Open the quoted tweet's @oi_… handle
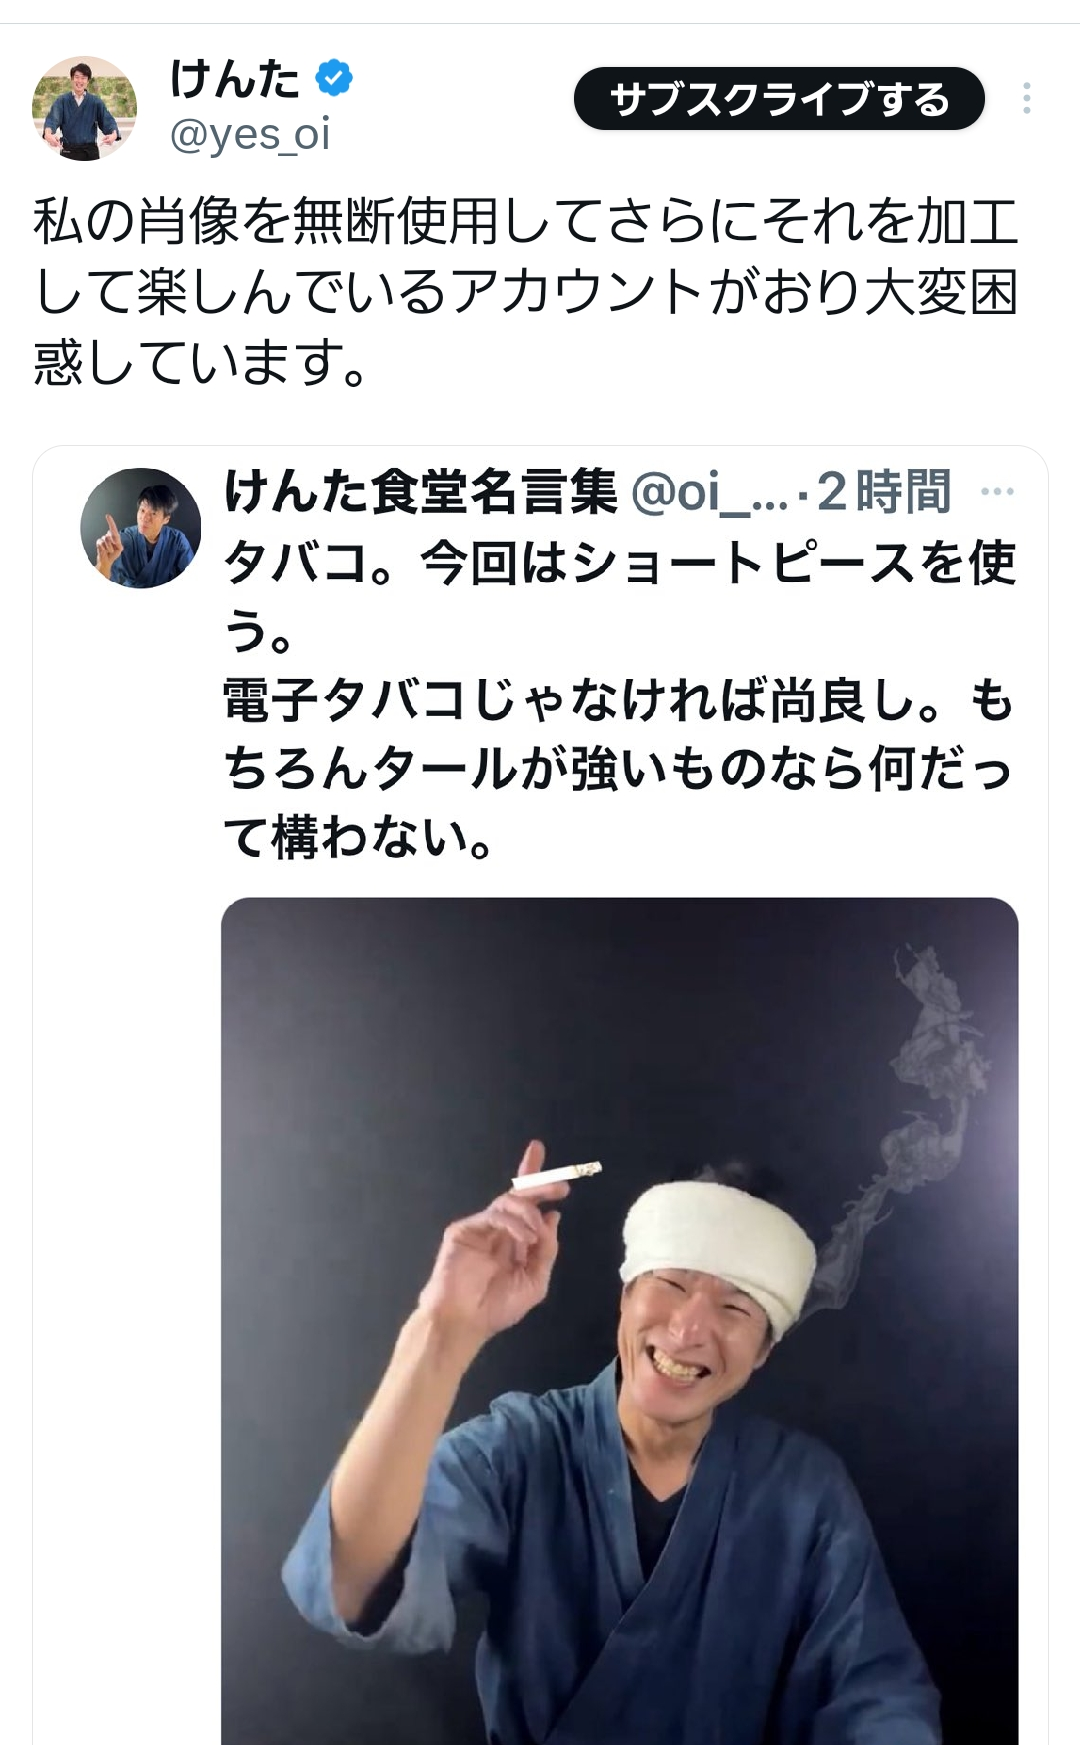1080x1745 pixels. [709, 492]
